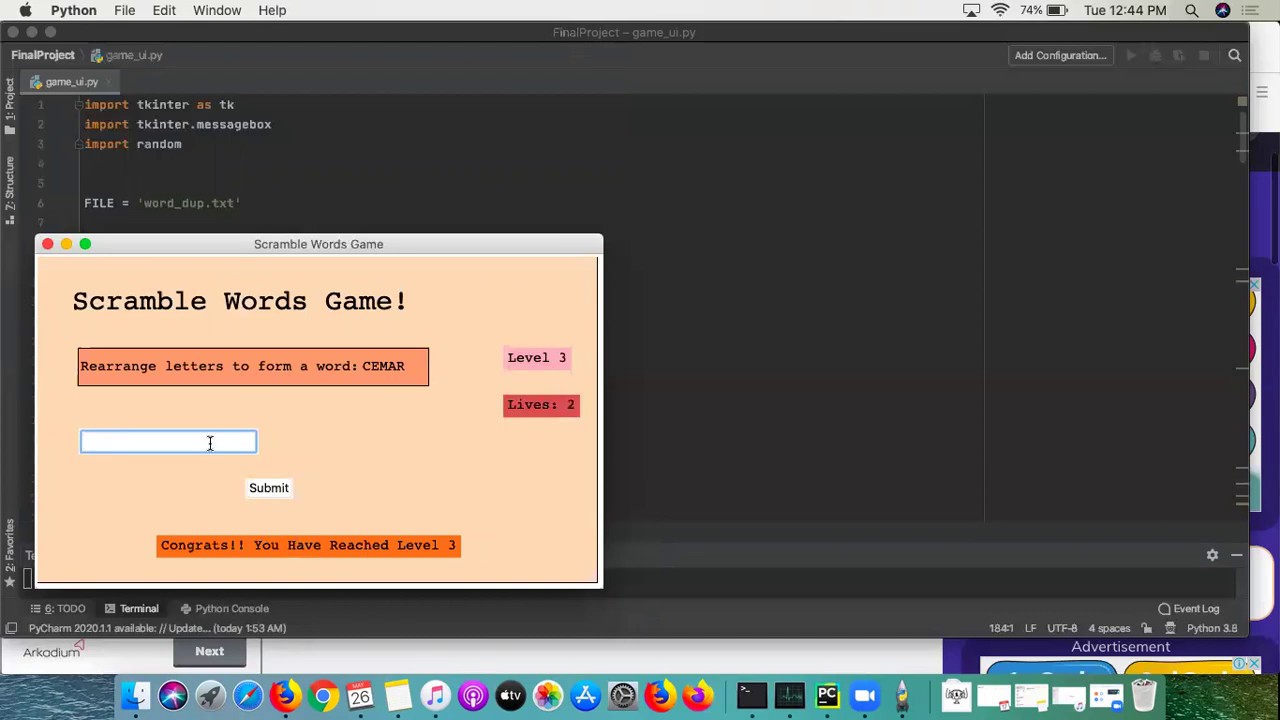
Task: Collapse the import block fold marker on line 1
Action: point(78,105)
